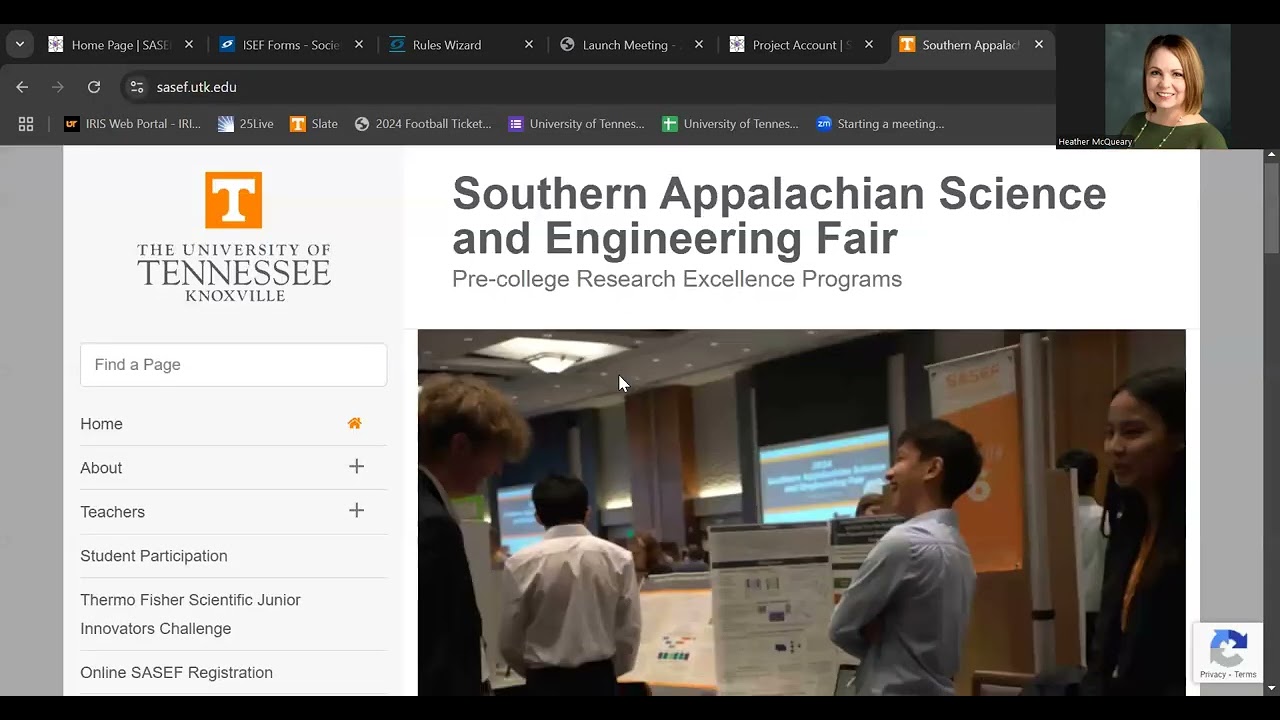Open the green University of Tennessee bookmark

click(730, 124)
